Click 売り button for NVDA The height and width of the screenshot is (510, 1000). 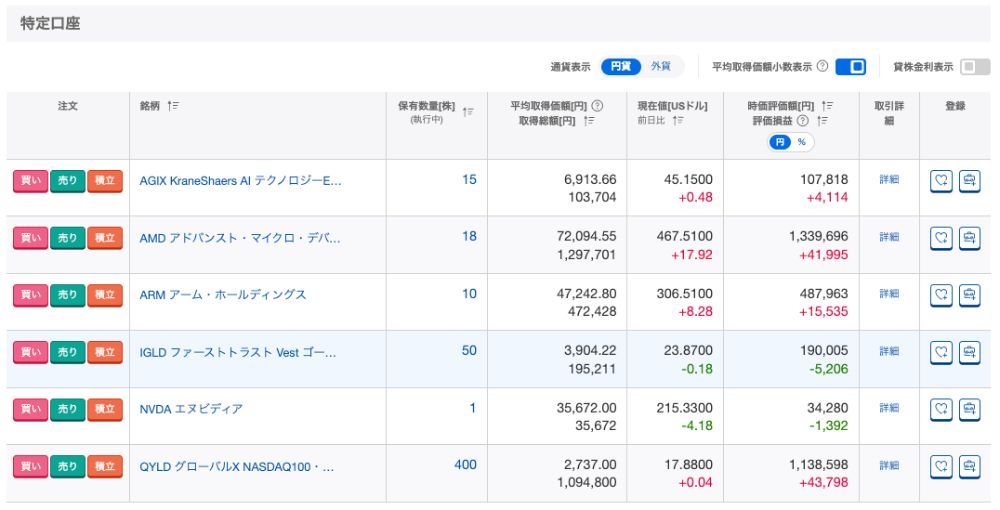(68, 409)
